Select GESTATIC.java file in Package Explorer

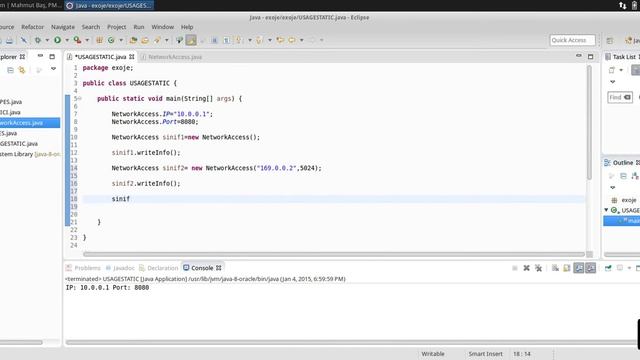[19, 144]
